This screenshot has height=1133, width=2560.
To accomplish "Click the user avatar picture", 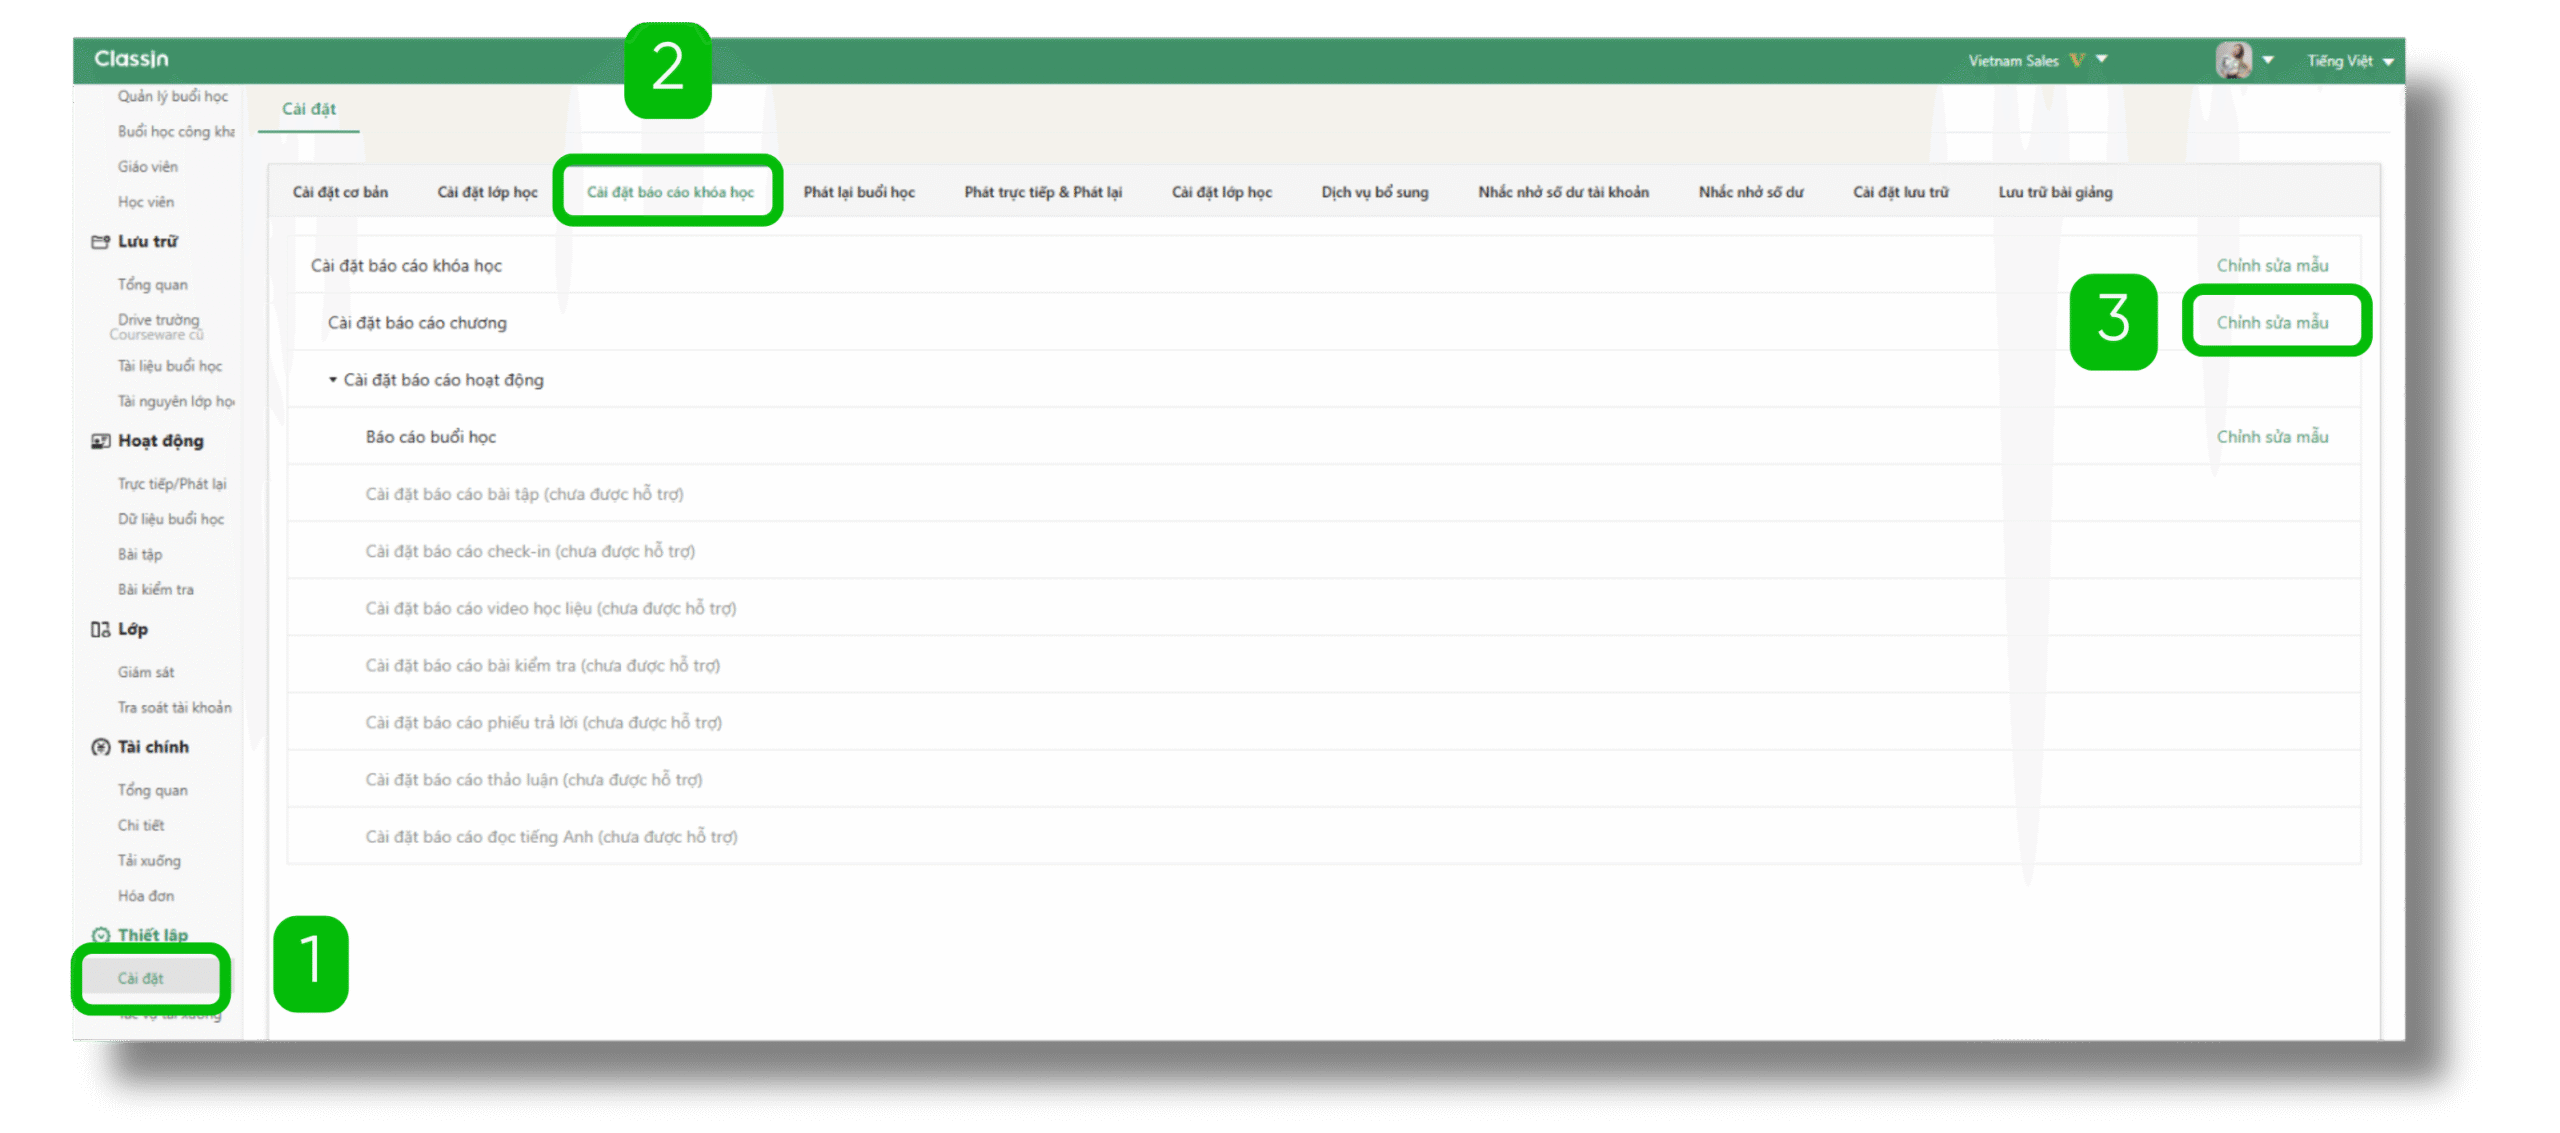I will [x=2233, y=60].
